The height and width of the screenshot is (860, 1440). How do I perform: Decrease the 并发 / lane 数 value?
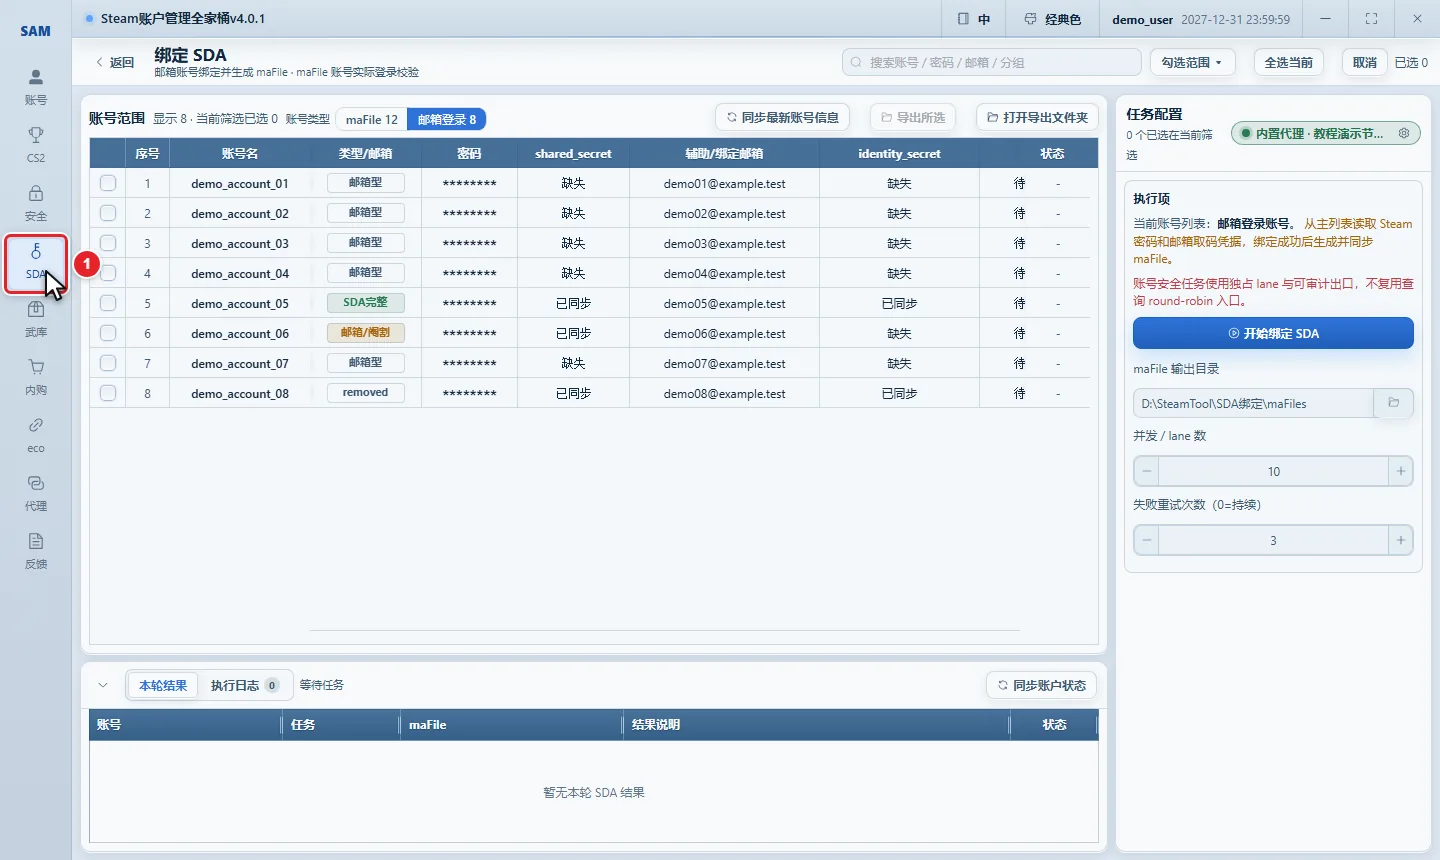(1147, 471)
